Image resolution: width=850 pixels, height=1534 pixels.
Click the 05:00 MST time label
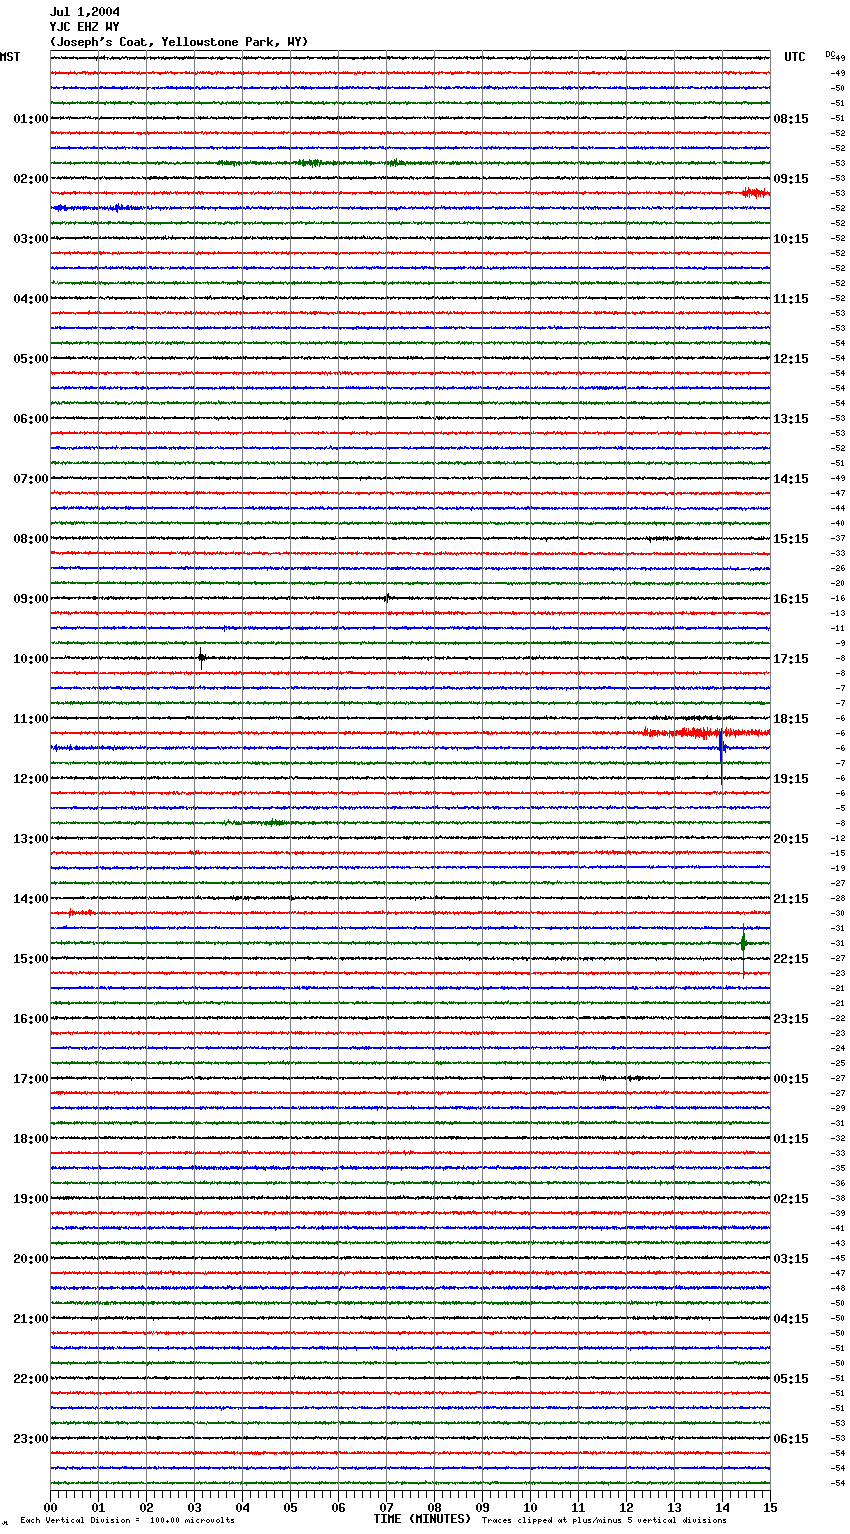[x=31, y=359]
